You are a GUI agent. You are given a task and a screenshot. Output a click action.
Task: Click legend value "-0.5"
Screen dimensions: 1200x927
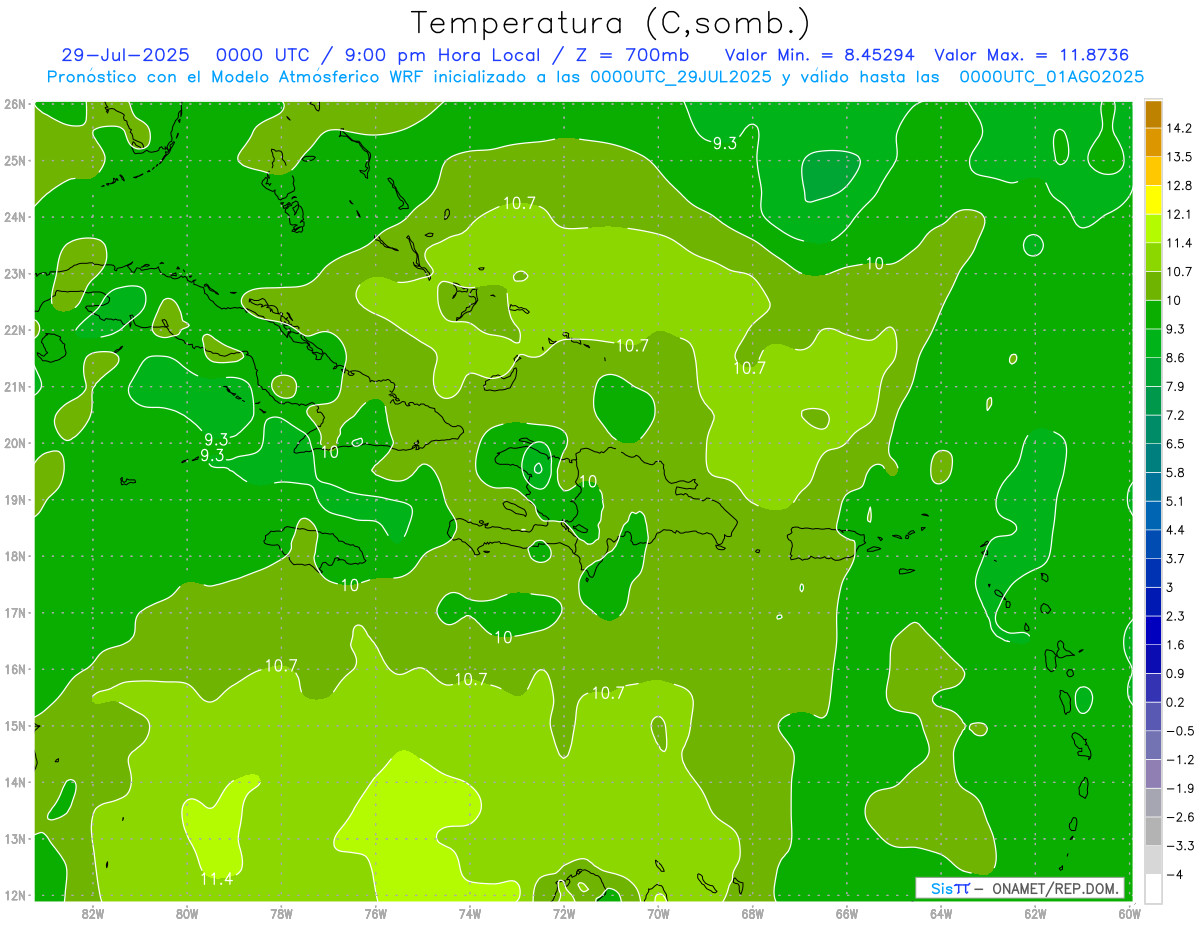pyautogui.click(x=1179, y=731)
